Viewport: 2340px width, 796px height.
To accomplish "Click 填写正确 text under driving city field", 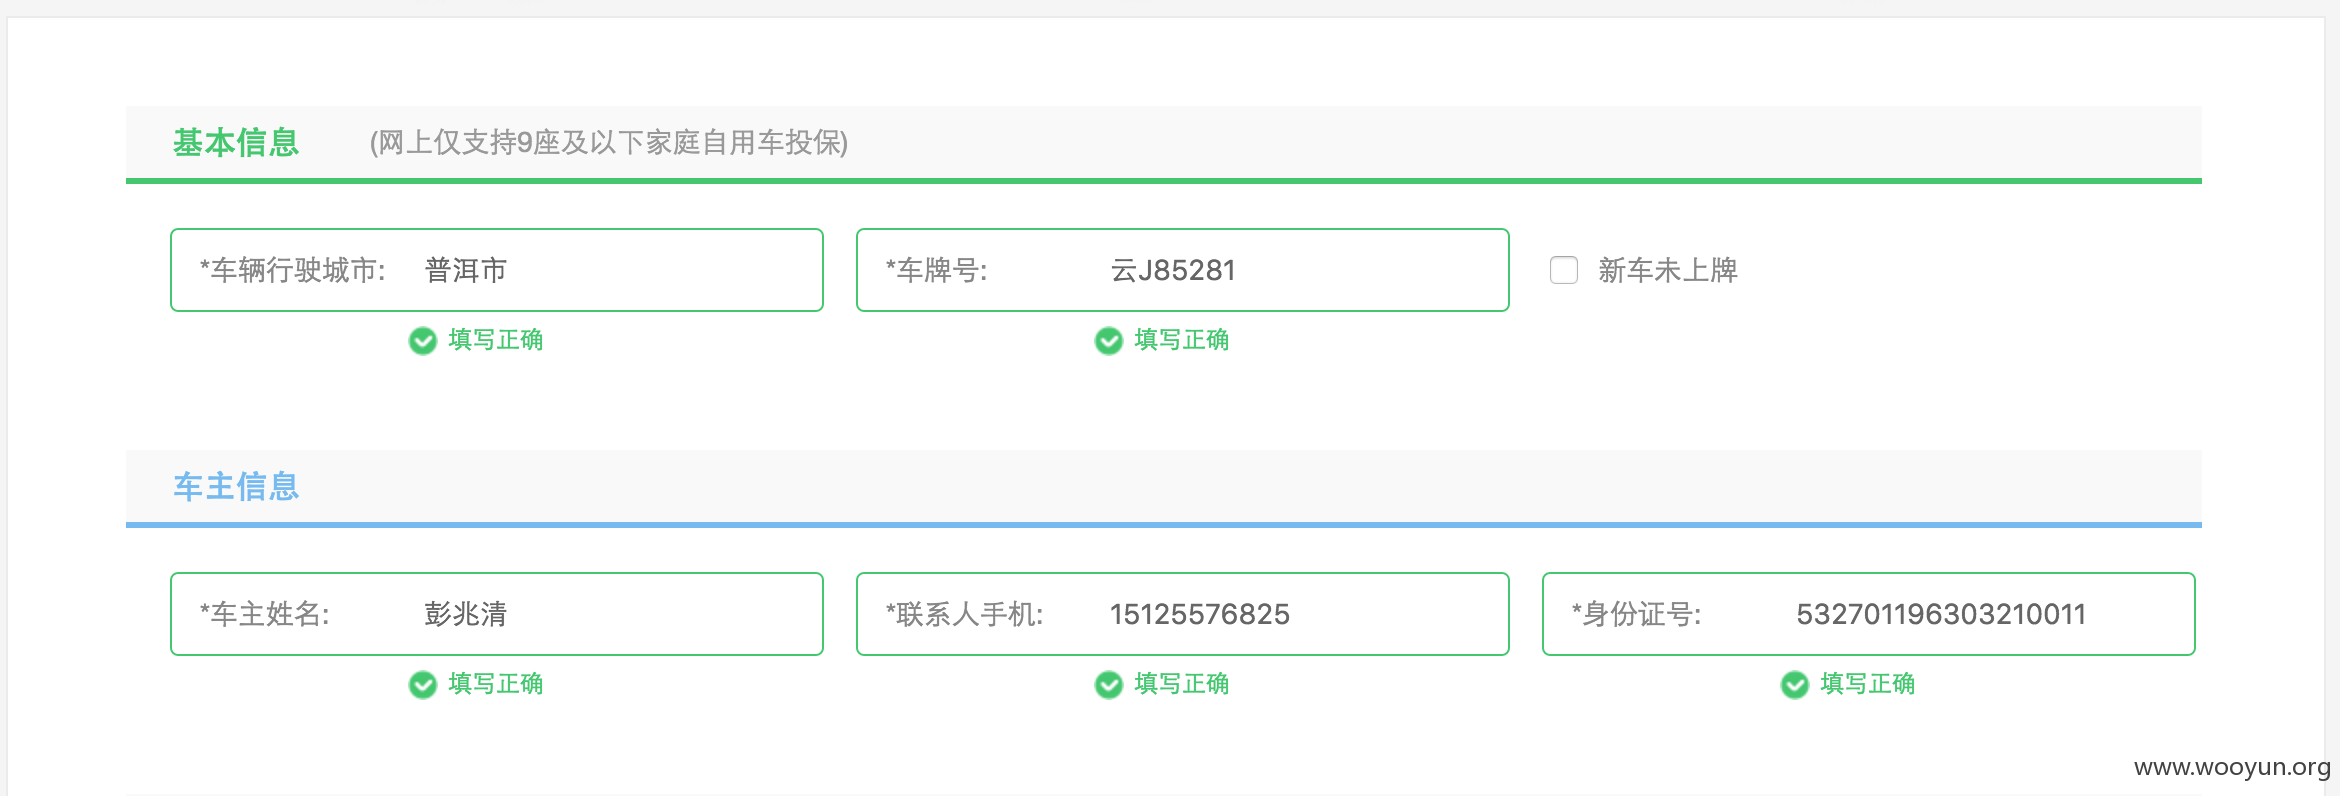I will [x=496, y=340].
